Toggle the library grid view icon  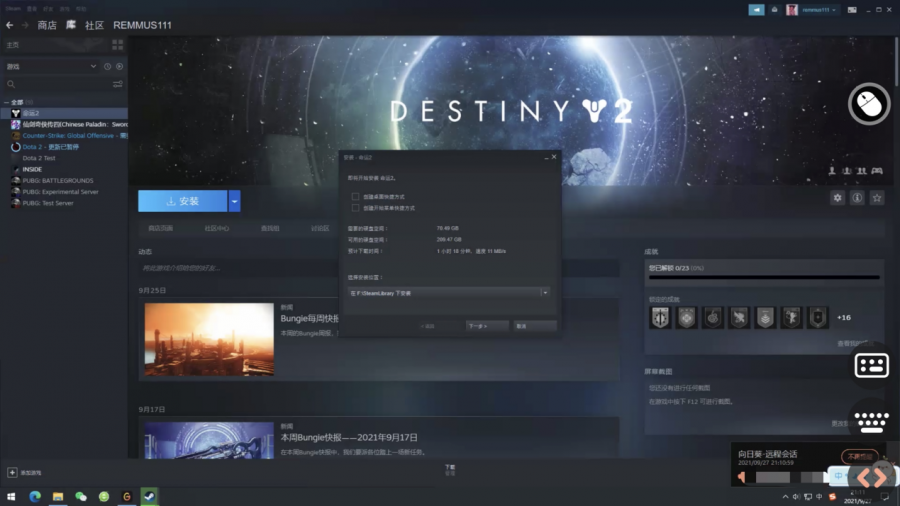point(118,45)
